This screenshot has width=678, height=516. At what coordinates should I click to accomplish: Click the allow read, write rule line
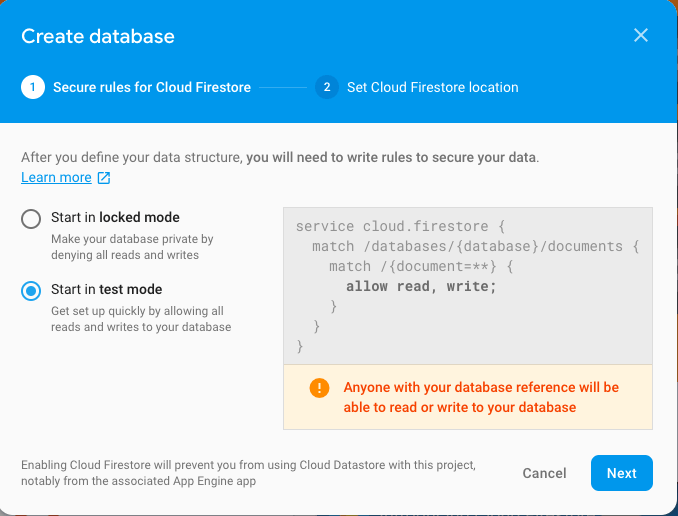coord(421,286)
